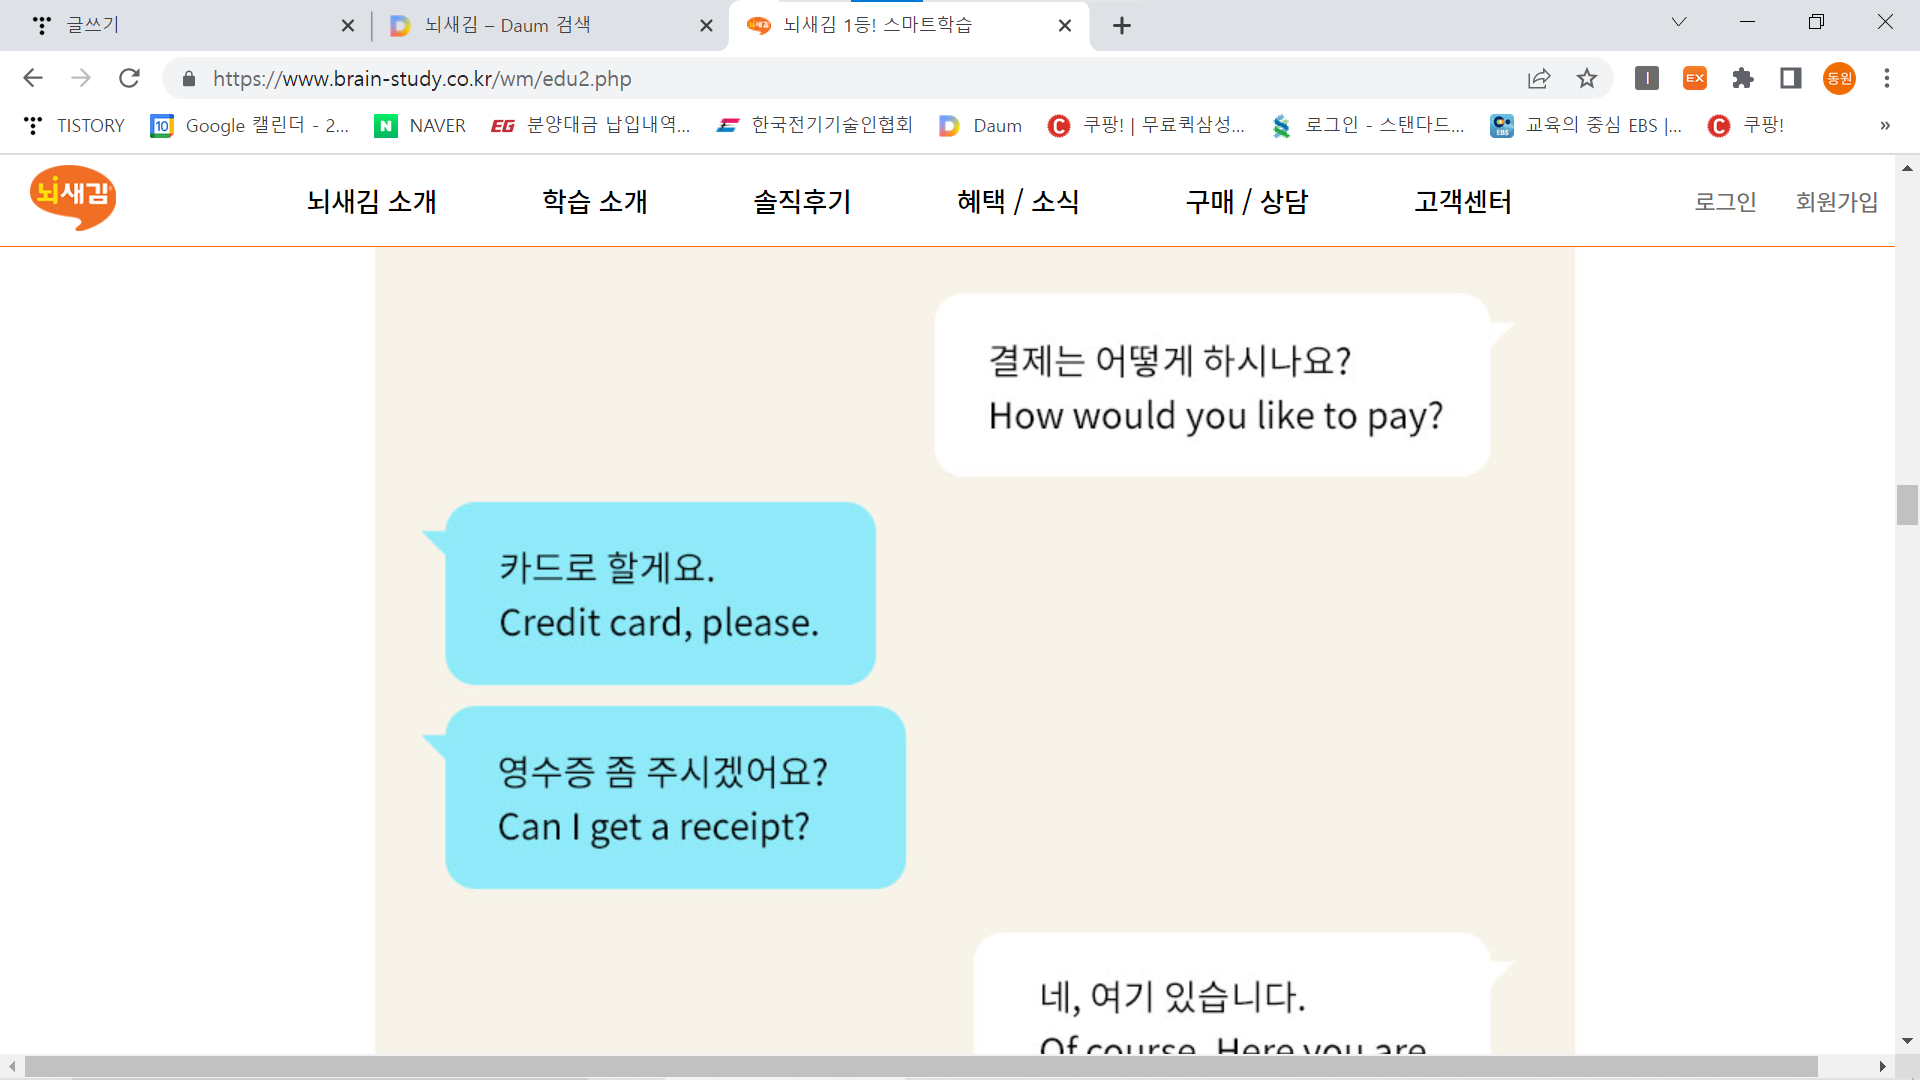The height and width of the screenshot is (1080, 1920).
Task: Click the 로그인 link
Action: point(1725,201)
